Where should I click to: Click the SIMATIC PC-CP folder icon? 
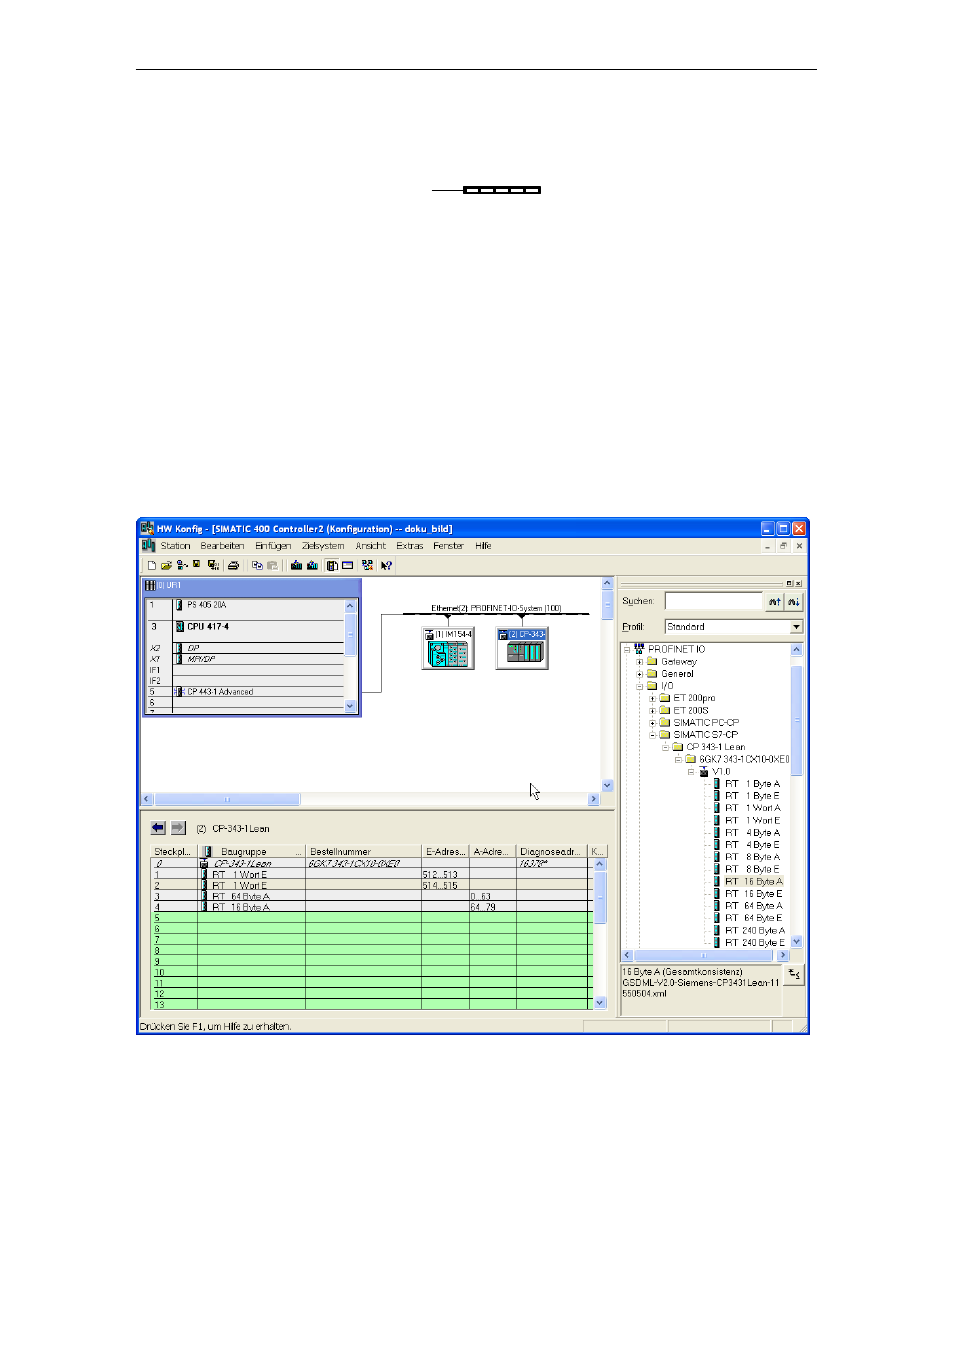point(665,723)
